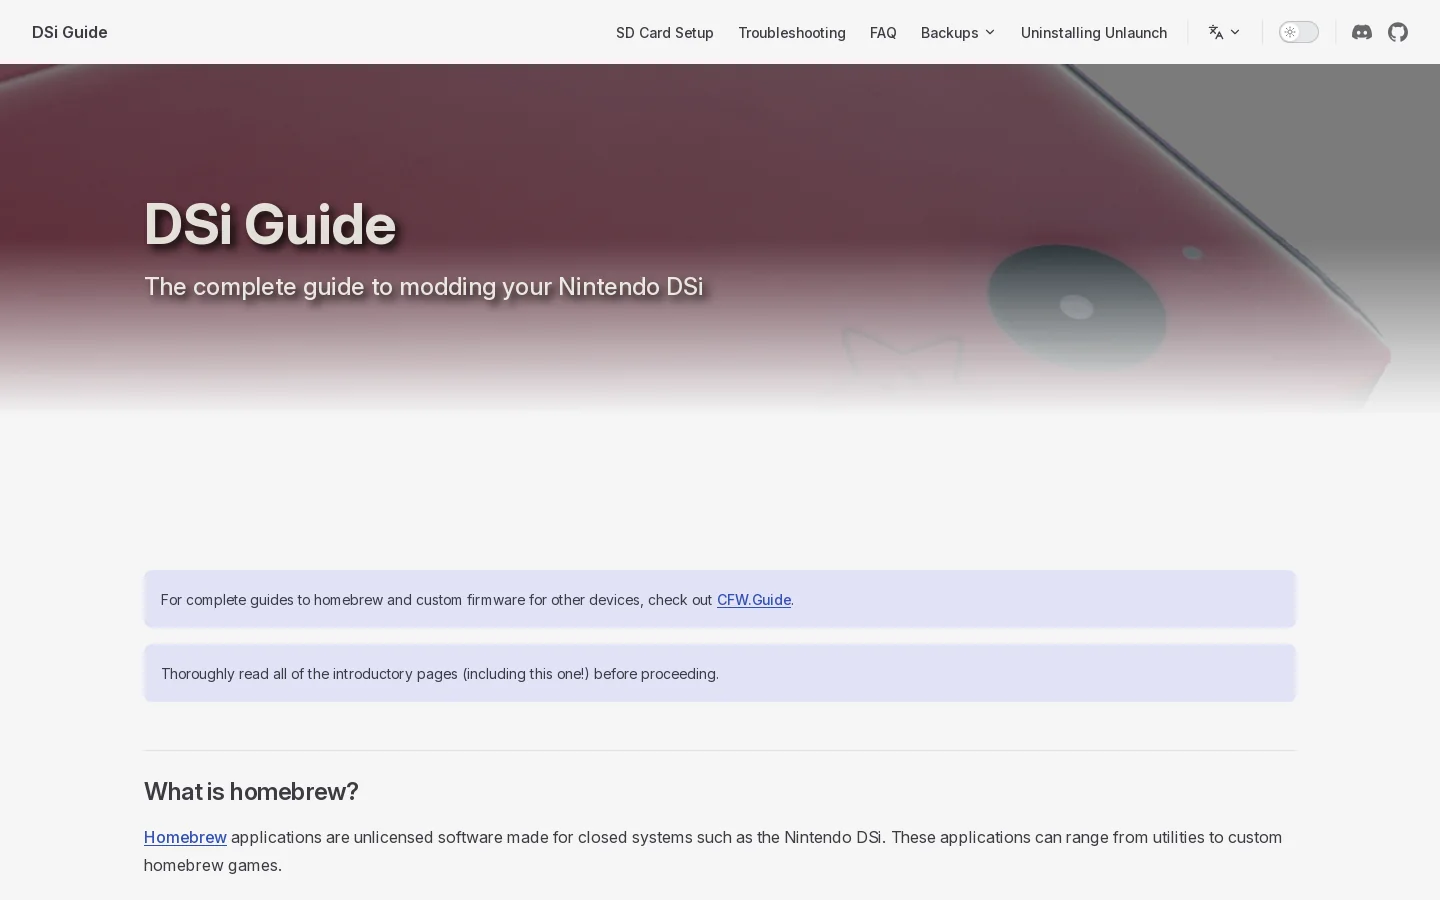Open the SD Card Setup page
The image size is (1440, 900).
click(665, 32)
